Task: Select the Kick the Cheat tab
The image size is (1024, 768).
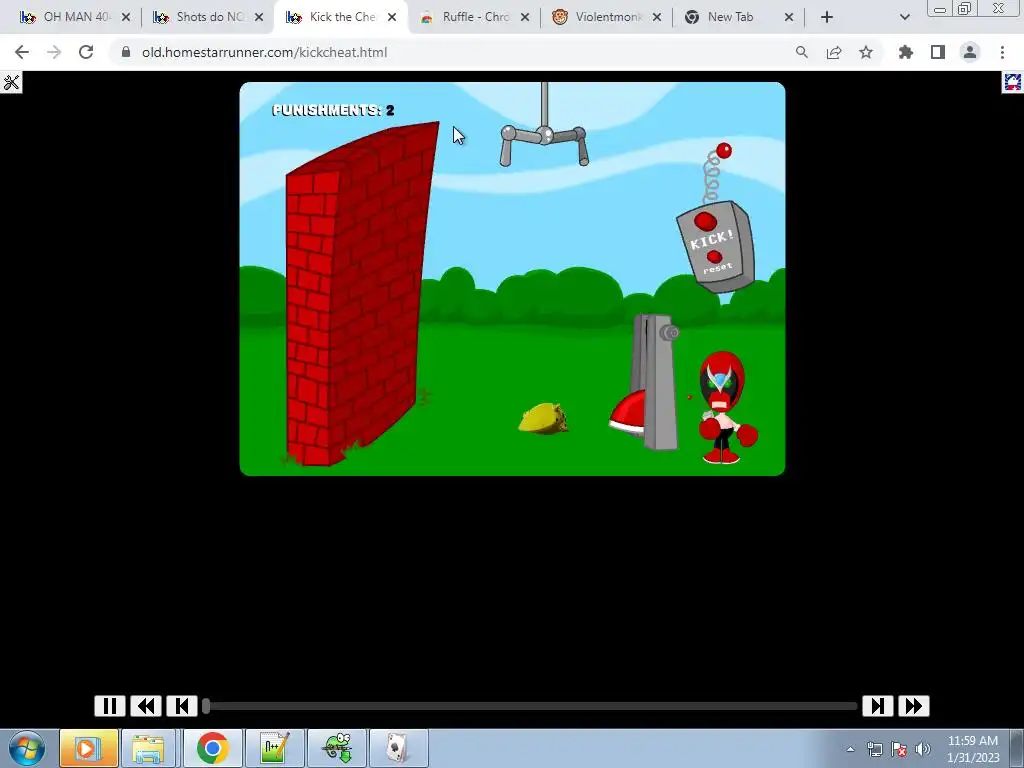Action: pyautogui.click(x=340, y=17)
